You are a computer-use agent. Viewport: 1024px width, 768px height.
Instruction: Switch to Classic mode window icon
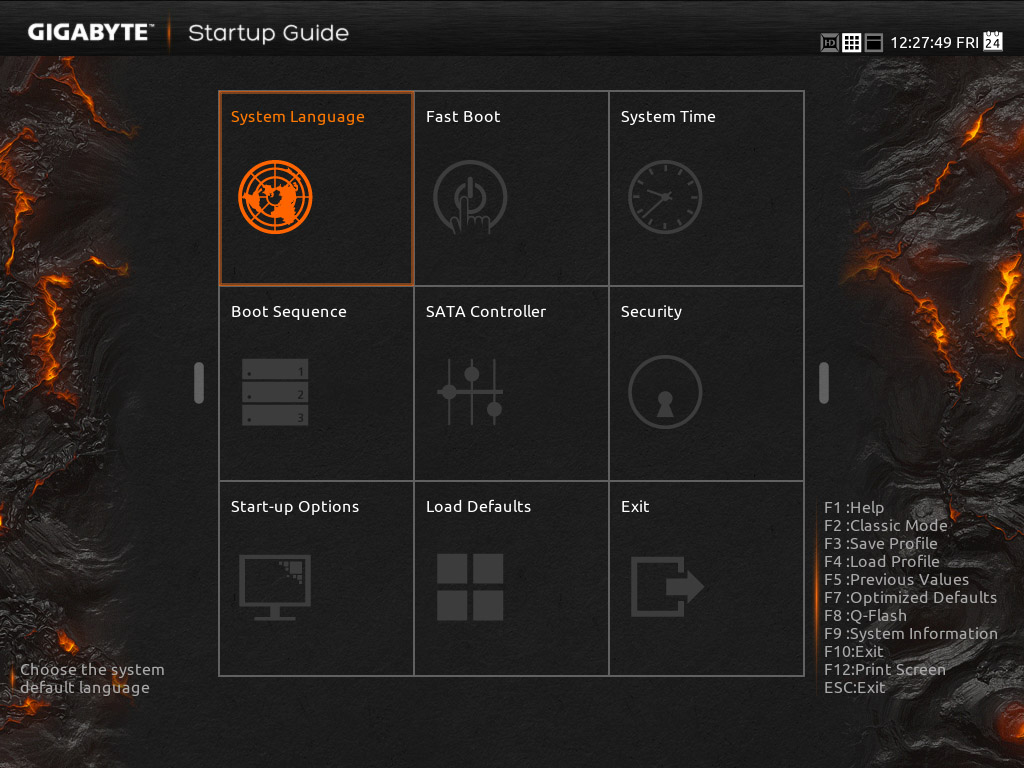point(874,43)
